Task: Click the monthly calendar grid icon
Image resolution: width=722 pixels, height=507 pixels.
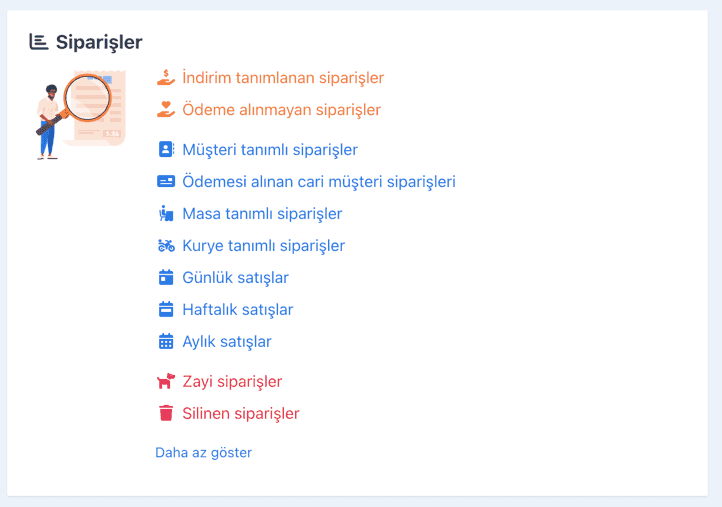Action: (x=166, y=342)
